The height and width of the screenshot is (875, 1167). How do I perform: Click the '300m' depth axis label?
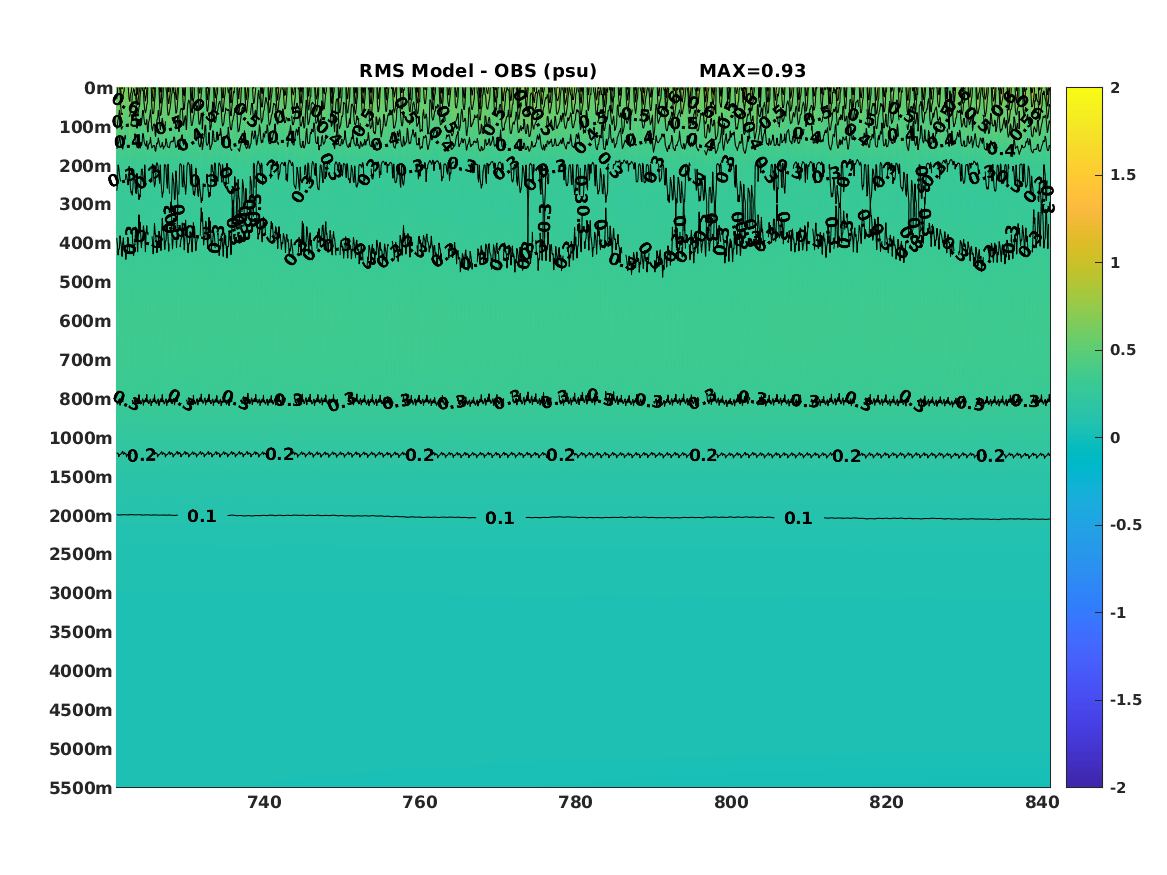pos(86,205)
